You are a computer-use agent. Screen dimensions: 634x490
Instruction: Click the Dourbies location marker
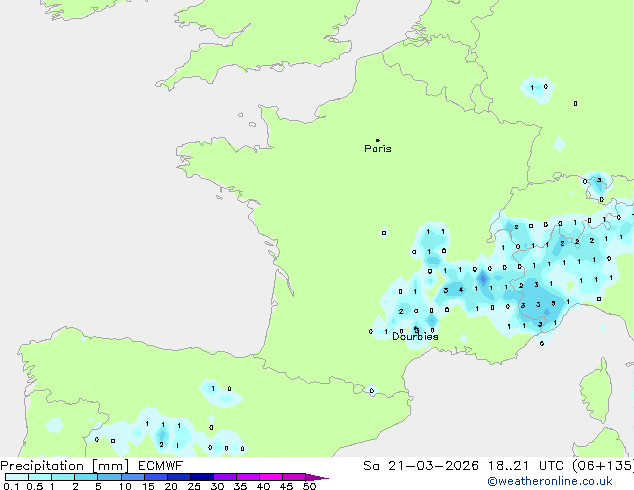[x=416, y=328]
